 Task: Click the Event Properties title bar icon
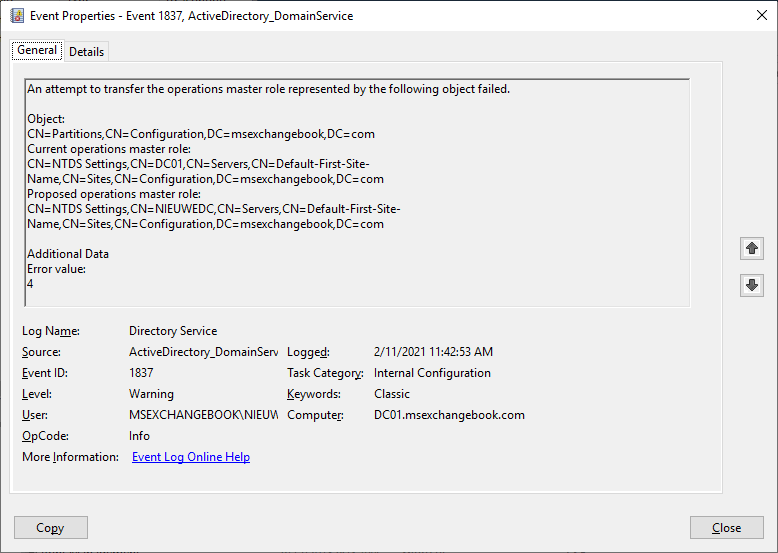tap(16, 16)
